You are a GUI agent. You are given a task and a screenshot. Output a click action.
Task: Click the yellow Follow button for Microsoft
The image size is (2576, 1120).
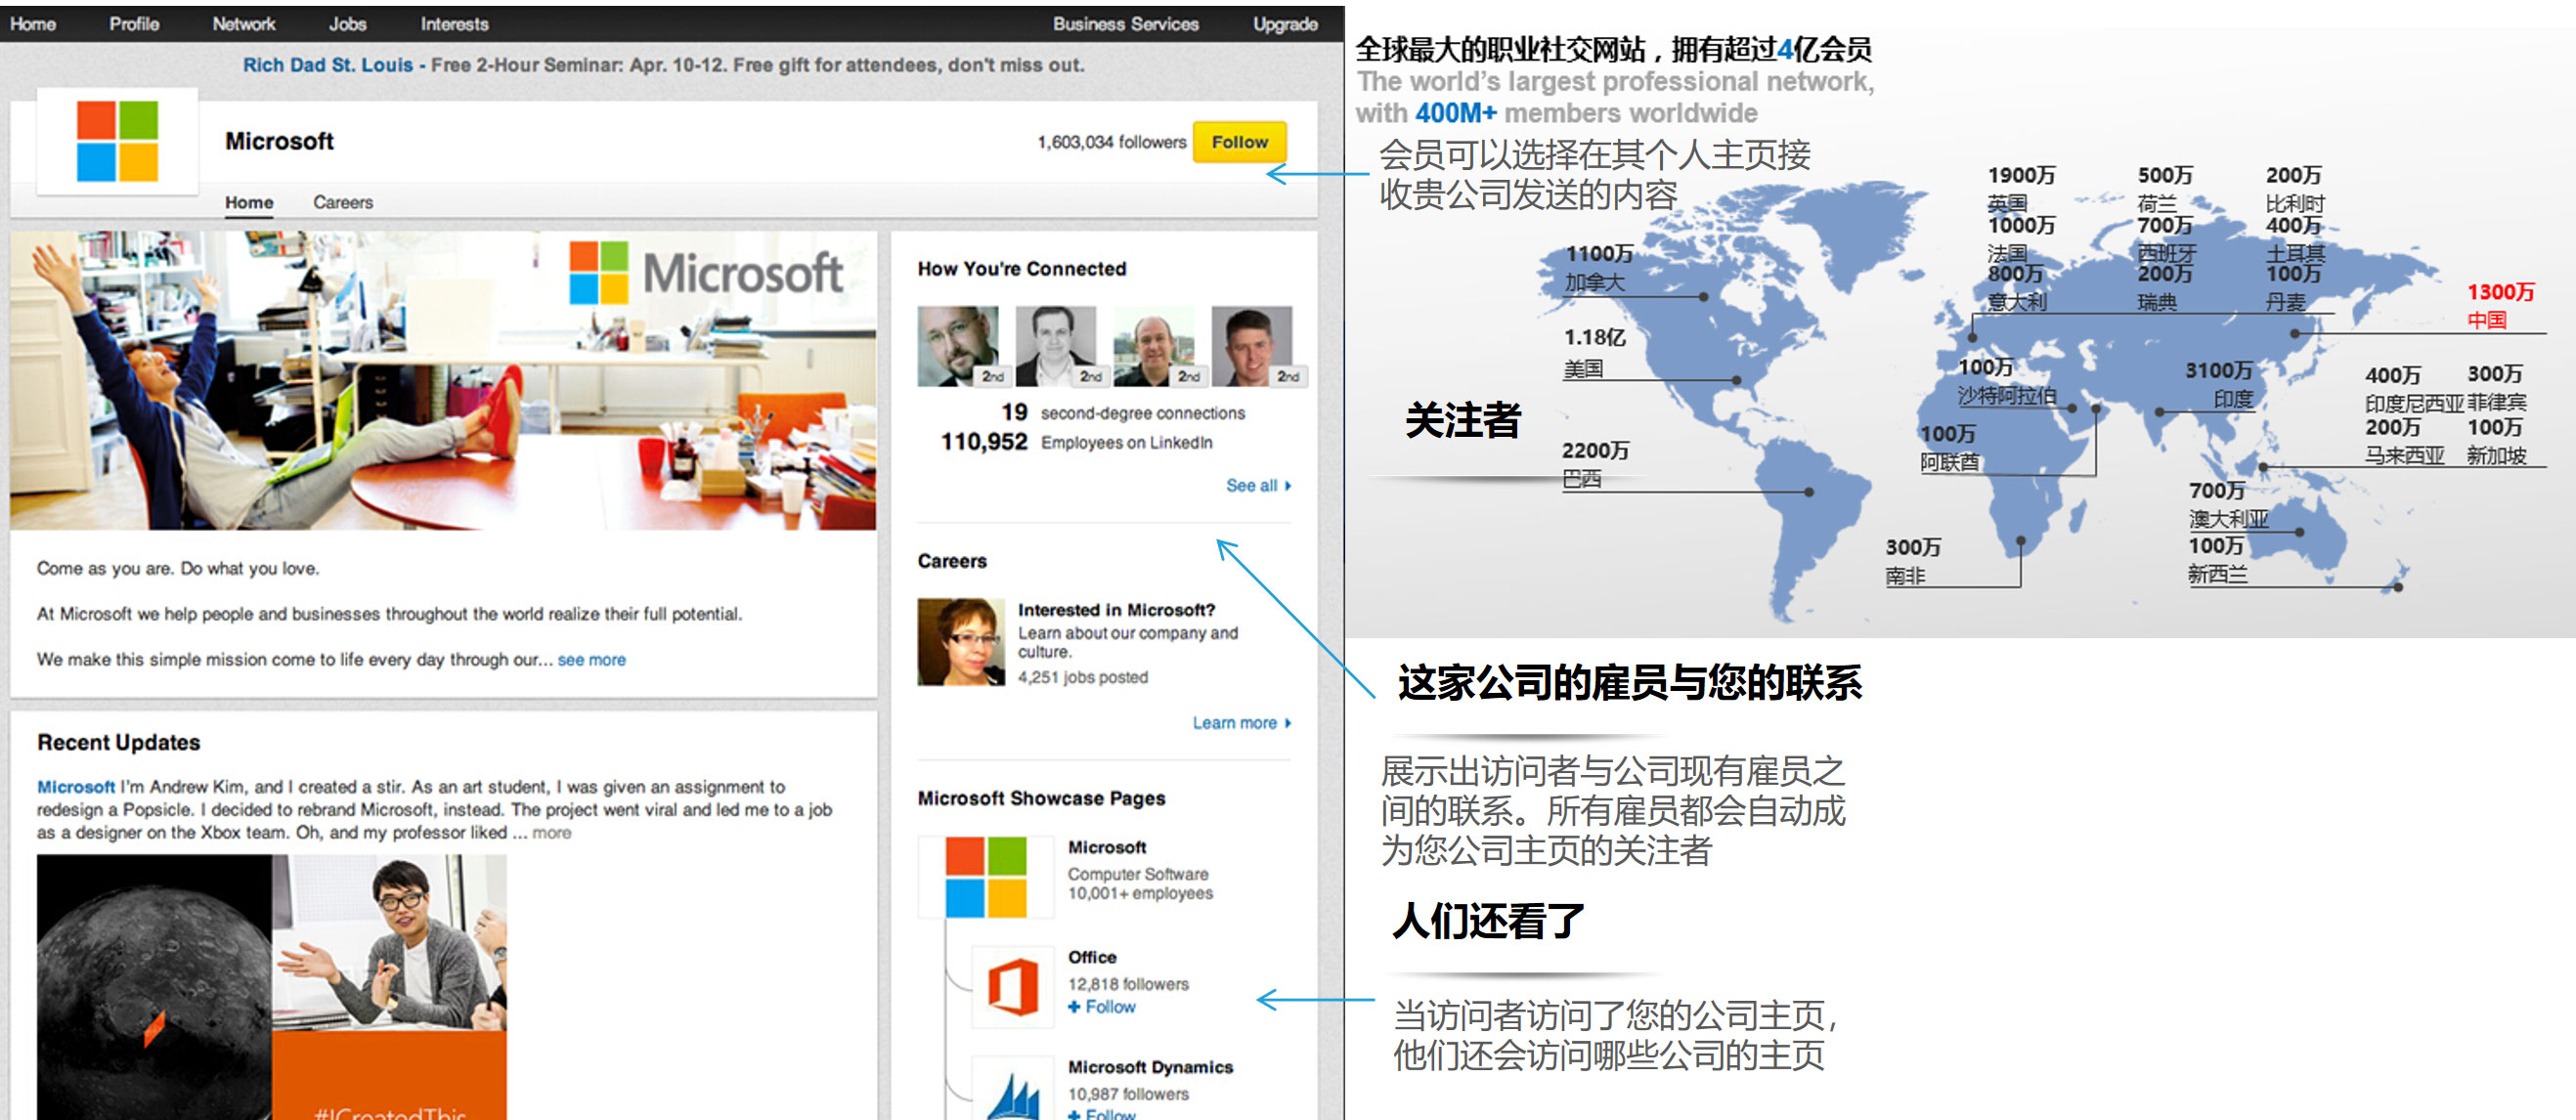click(x=1239, y=142)
